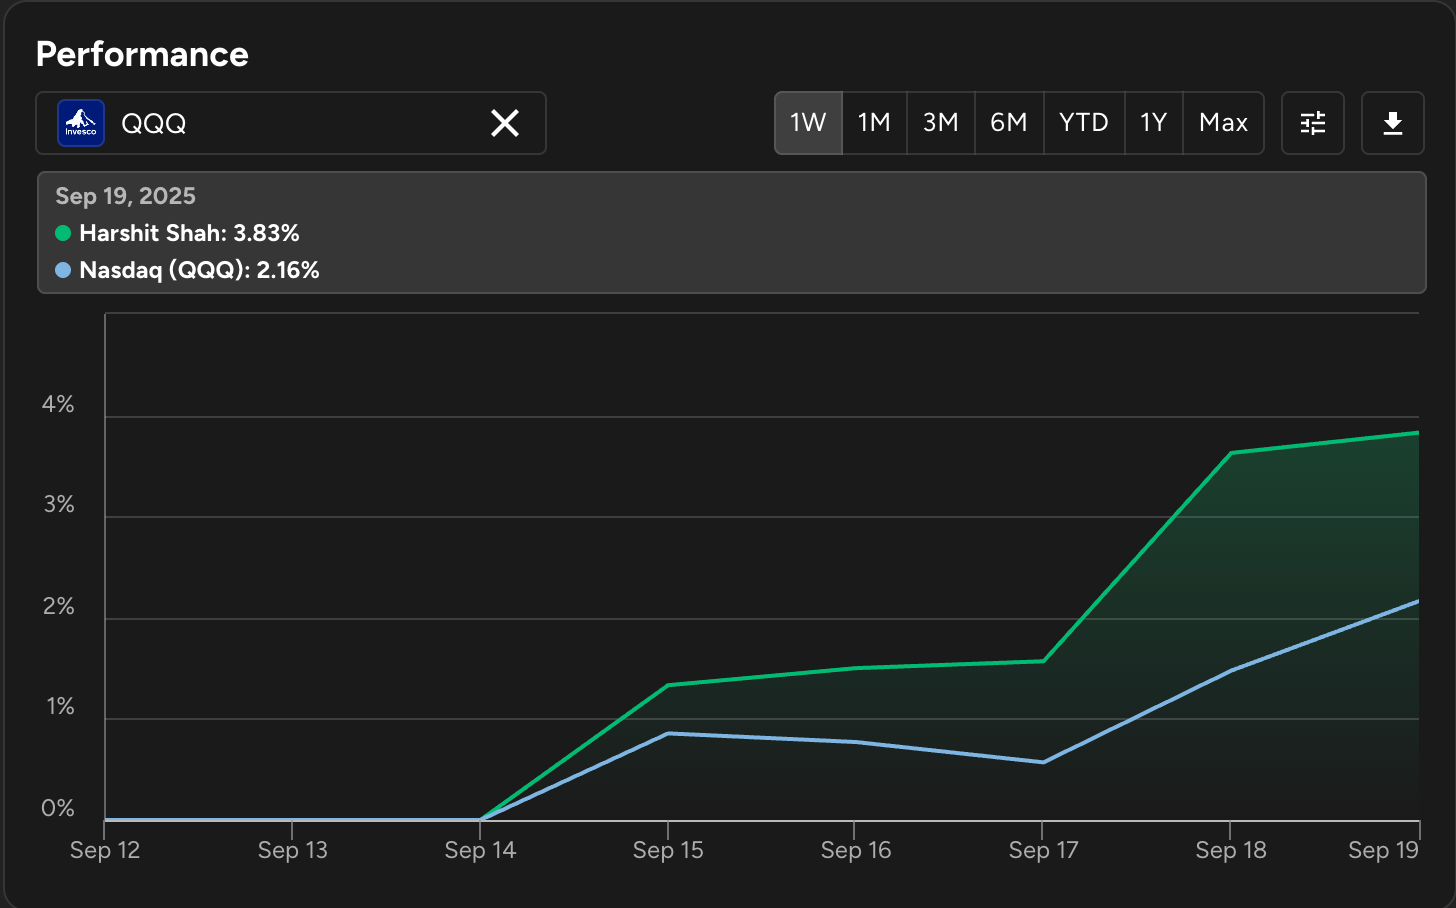Click the Harshit Shah: 3.83% label

[x=189, y=233]
